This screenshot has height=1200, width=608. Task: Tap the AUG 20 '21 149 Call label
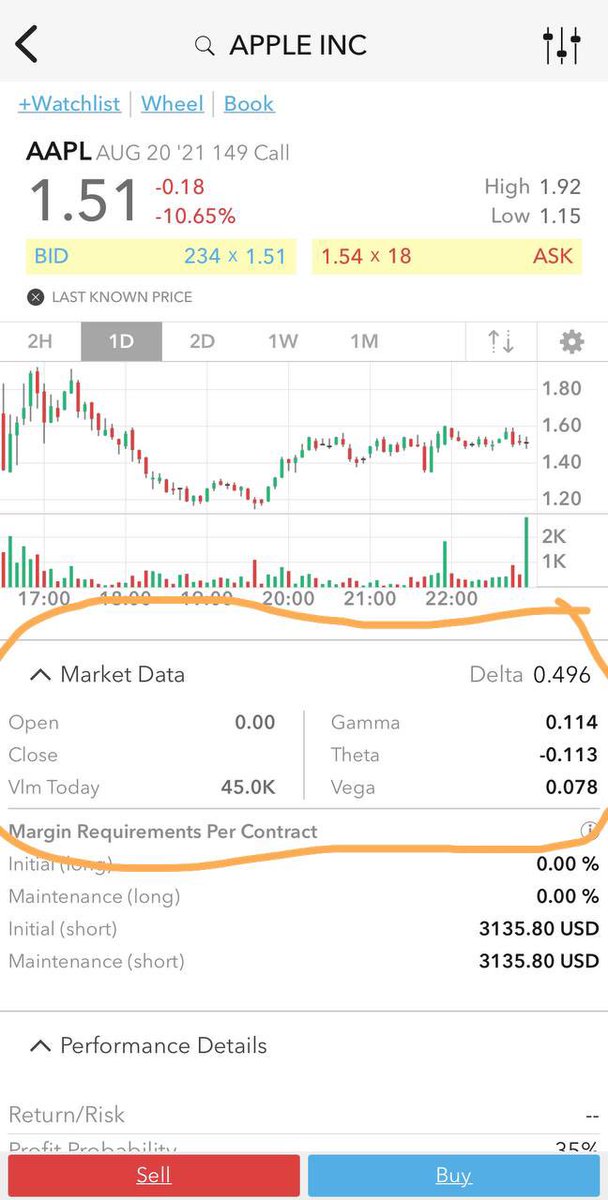193,153
